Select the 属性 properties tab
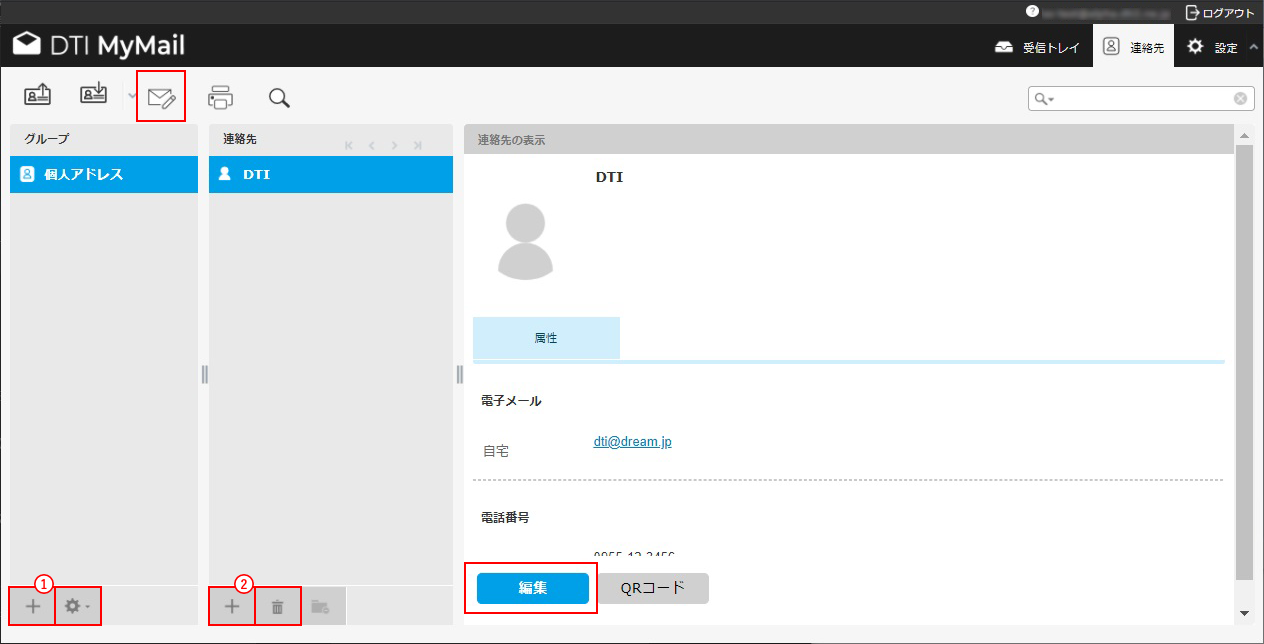This screenshot has height=644, width=1264. tap(546, 338)
